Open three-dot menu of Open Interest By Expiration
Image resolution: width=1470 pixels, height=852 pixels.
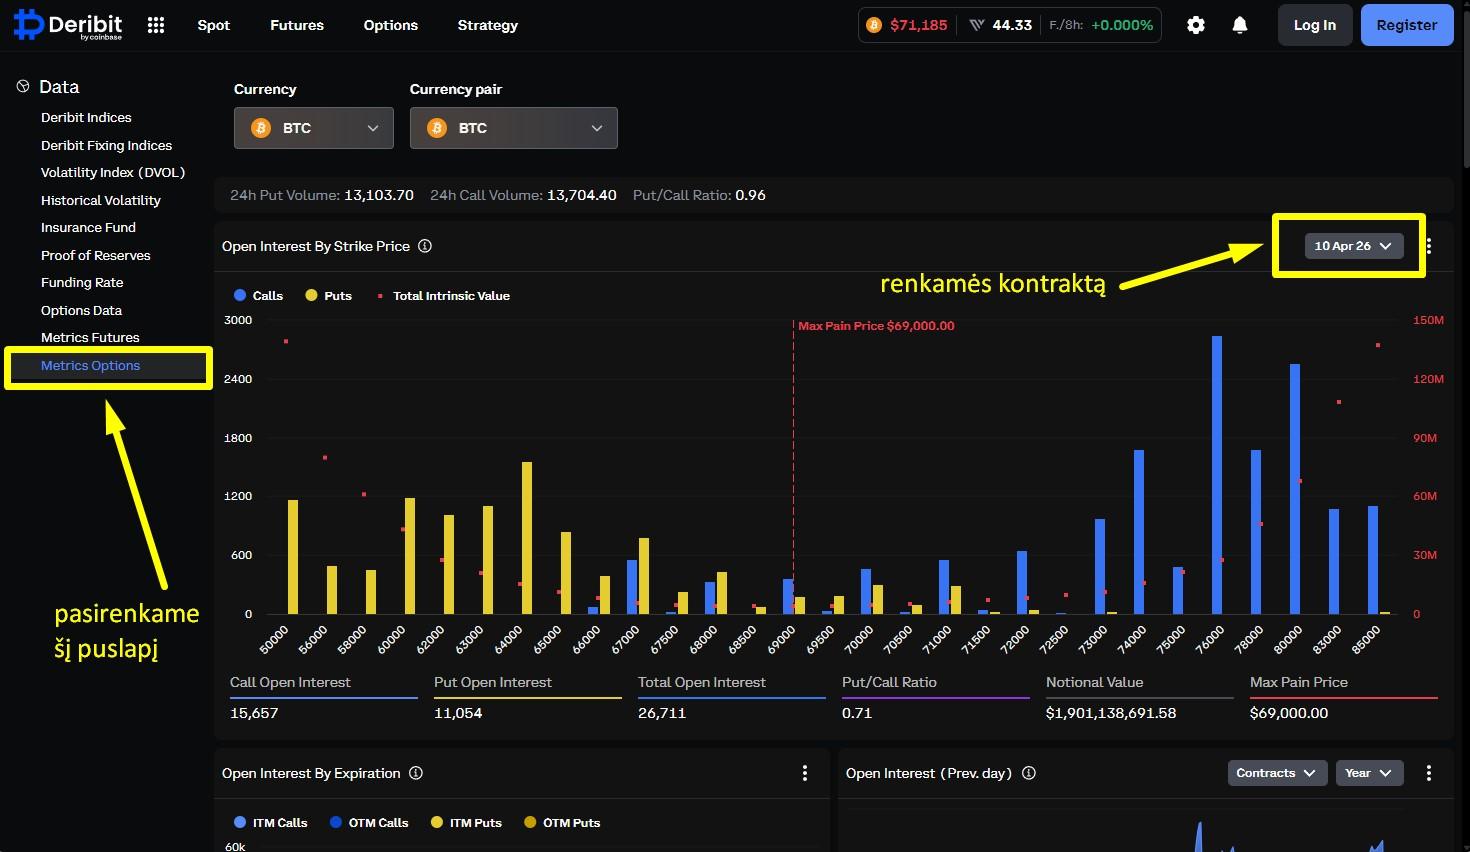point(805,773)
